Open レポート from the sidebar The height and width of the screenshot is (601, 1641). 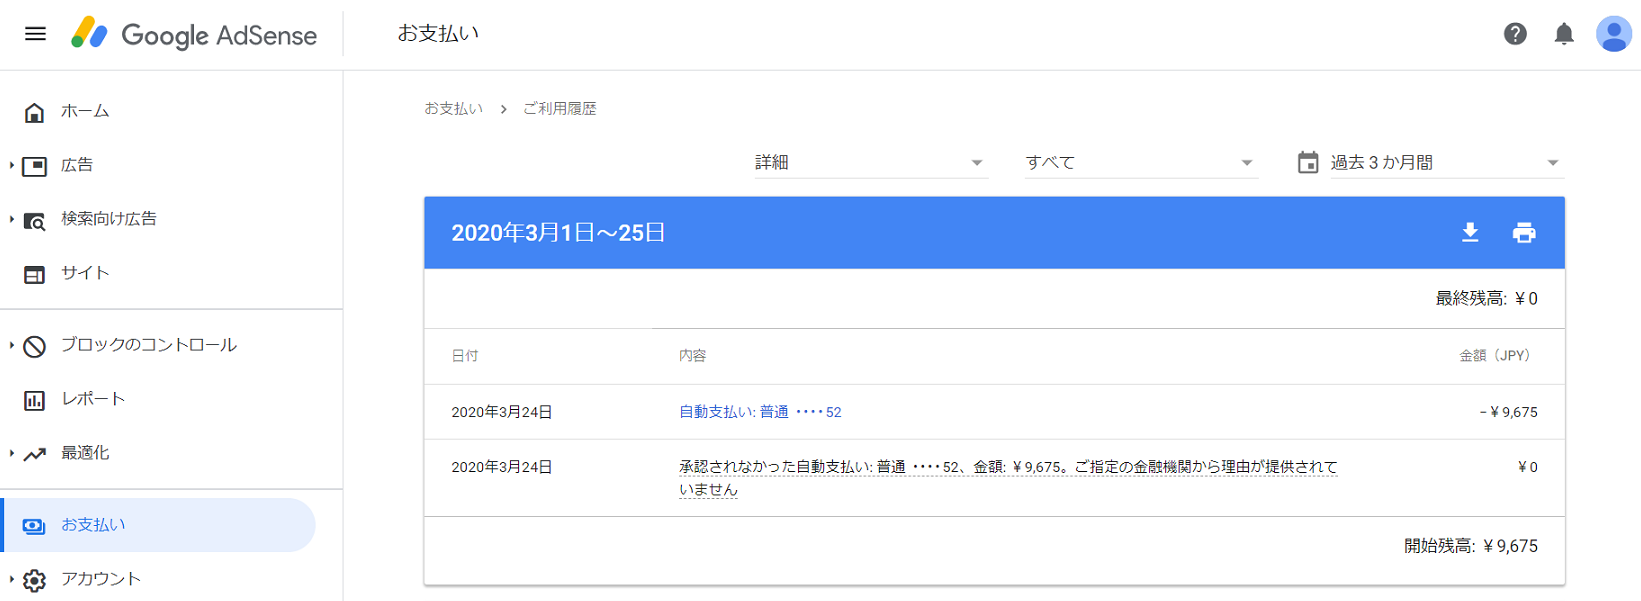pos(93,399)
